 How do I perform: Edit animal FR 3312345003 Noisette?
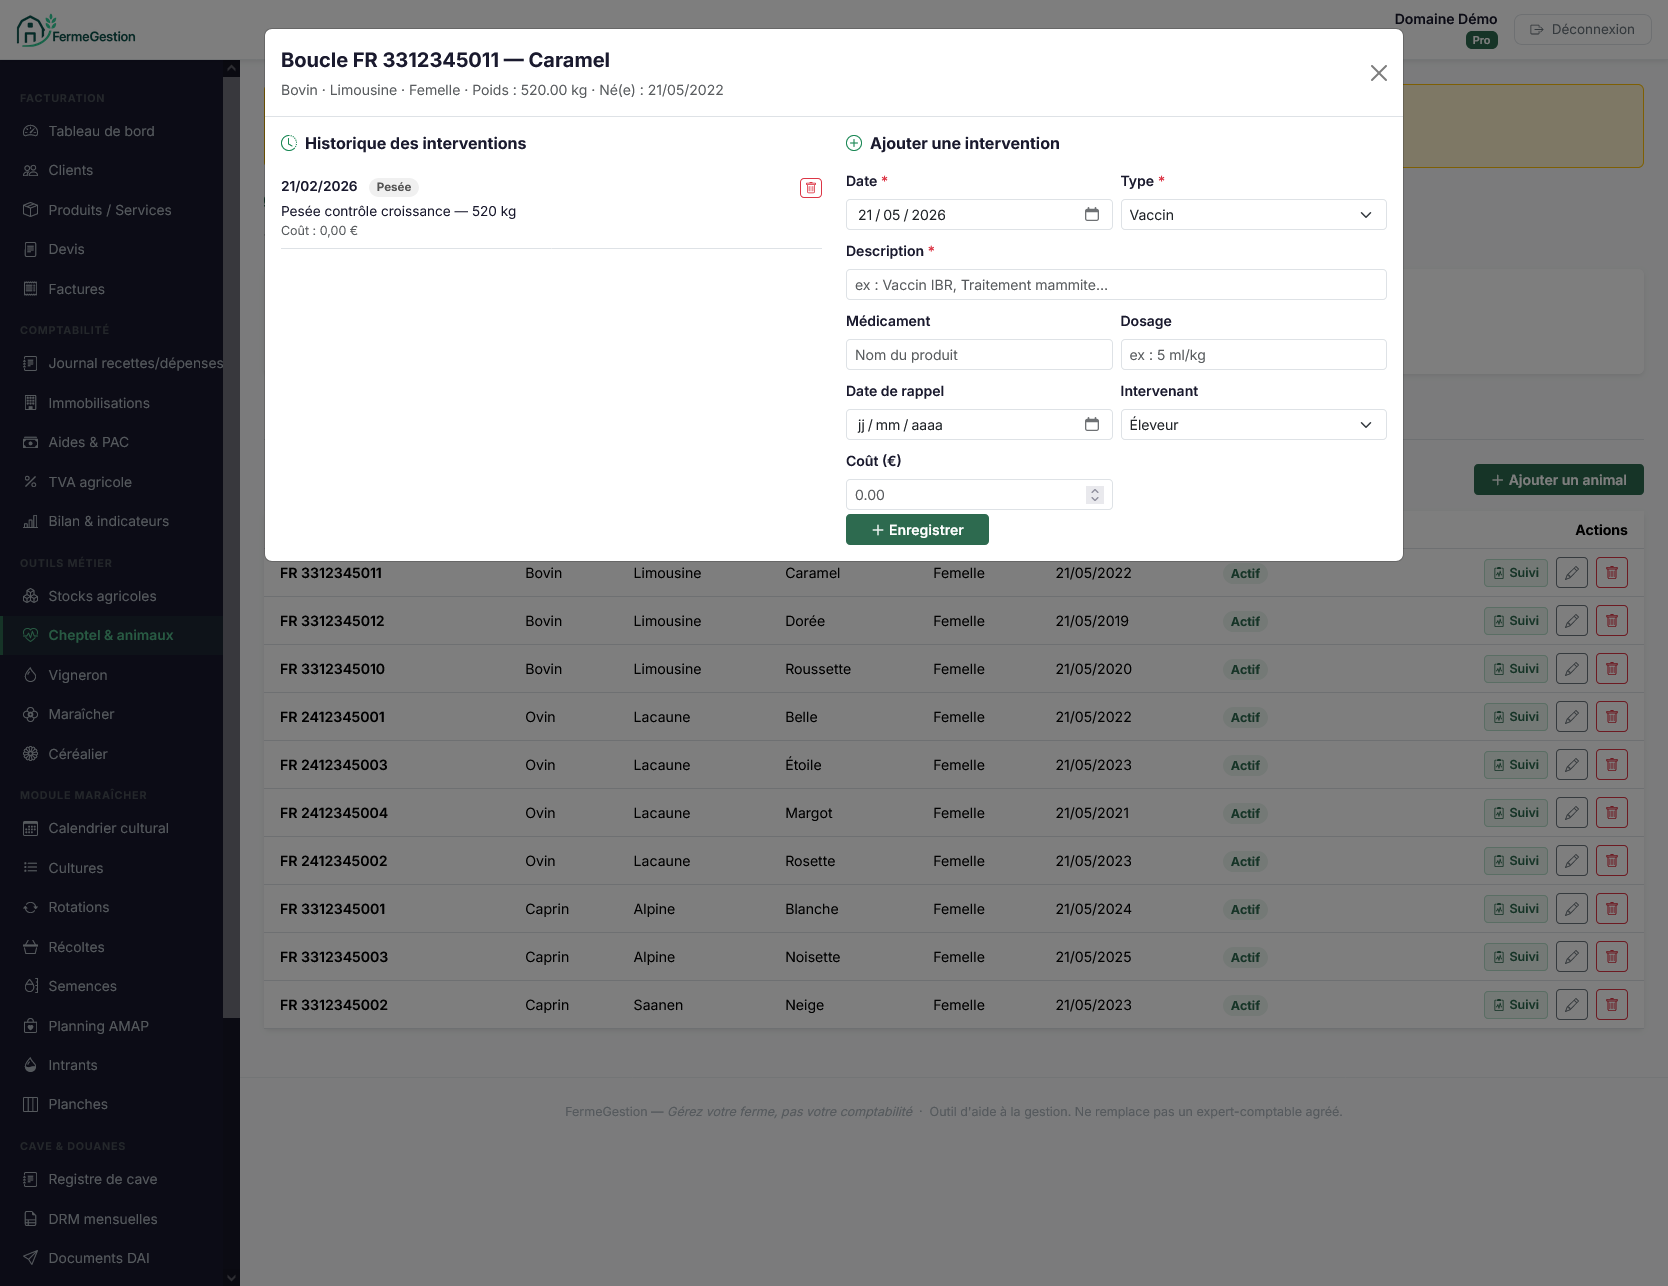[1572, 957]
